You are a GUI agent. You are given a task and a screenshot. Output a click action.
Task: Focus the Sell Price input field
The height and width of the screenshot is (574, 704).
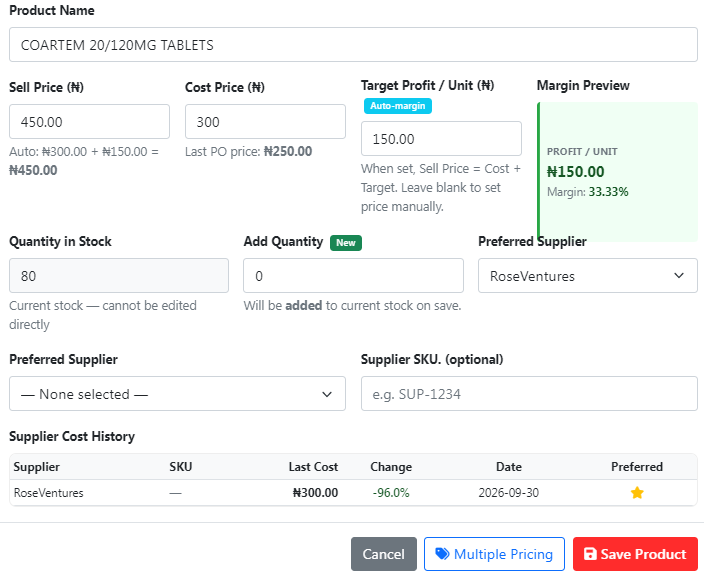point(89,122)
